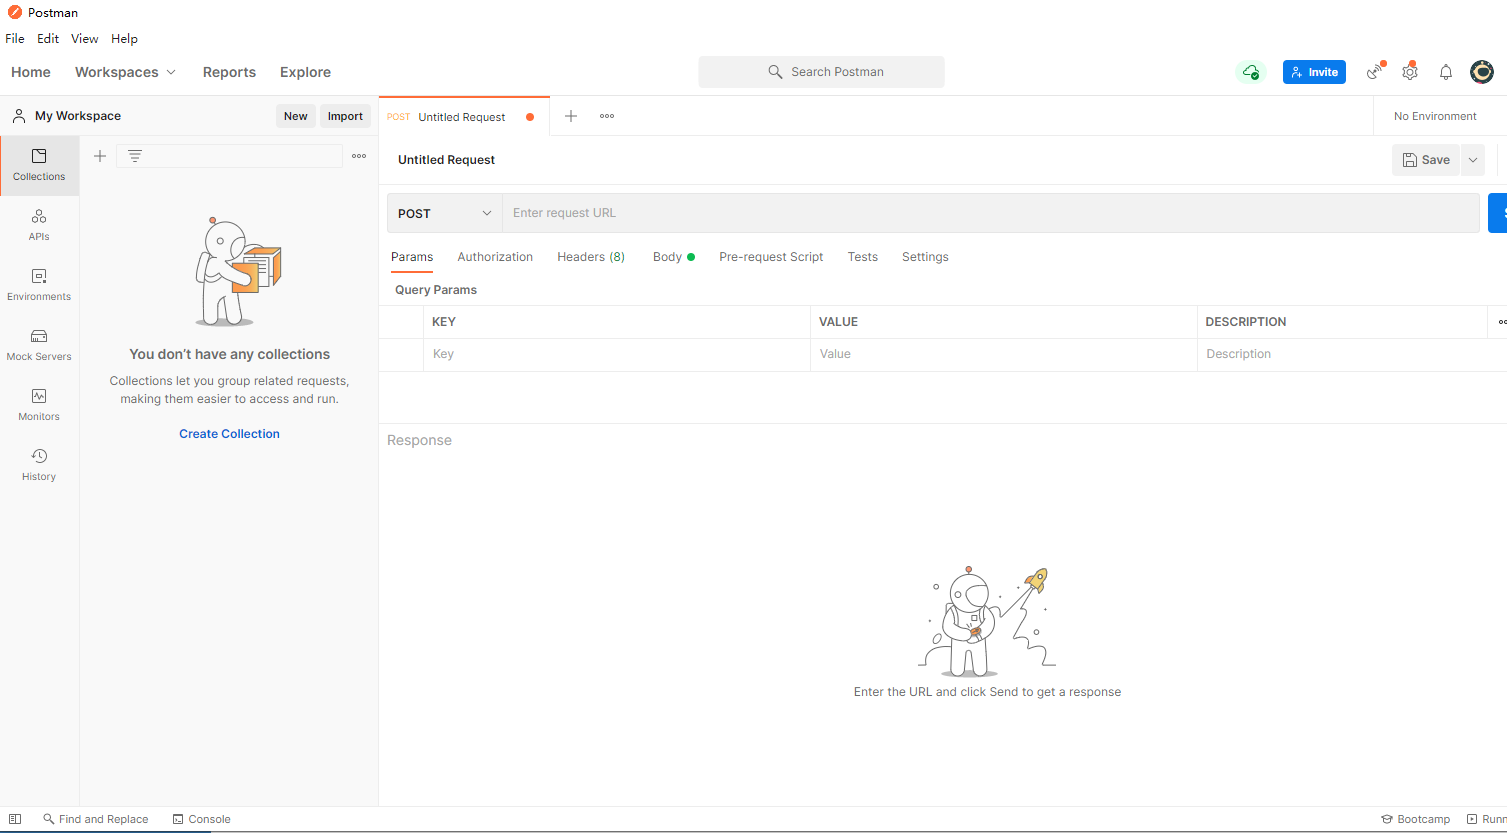Screen dimensions: 1507x833
Task: Click the Import button
Action: pos(345,116)
